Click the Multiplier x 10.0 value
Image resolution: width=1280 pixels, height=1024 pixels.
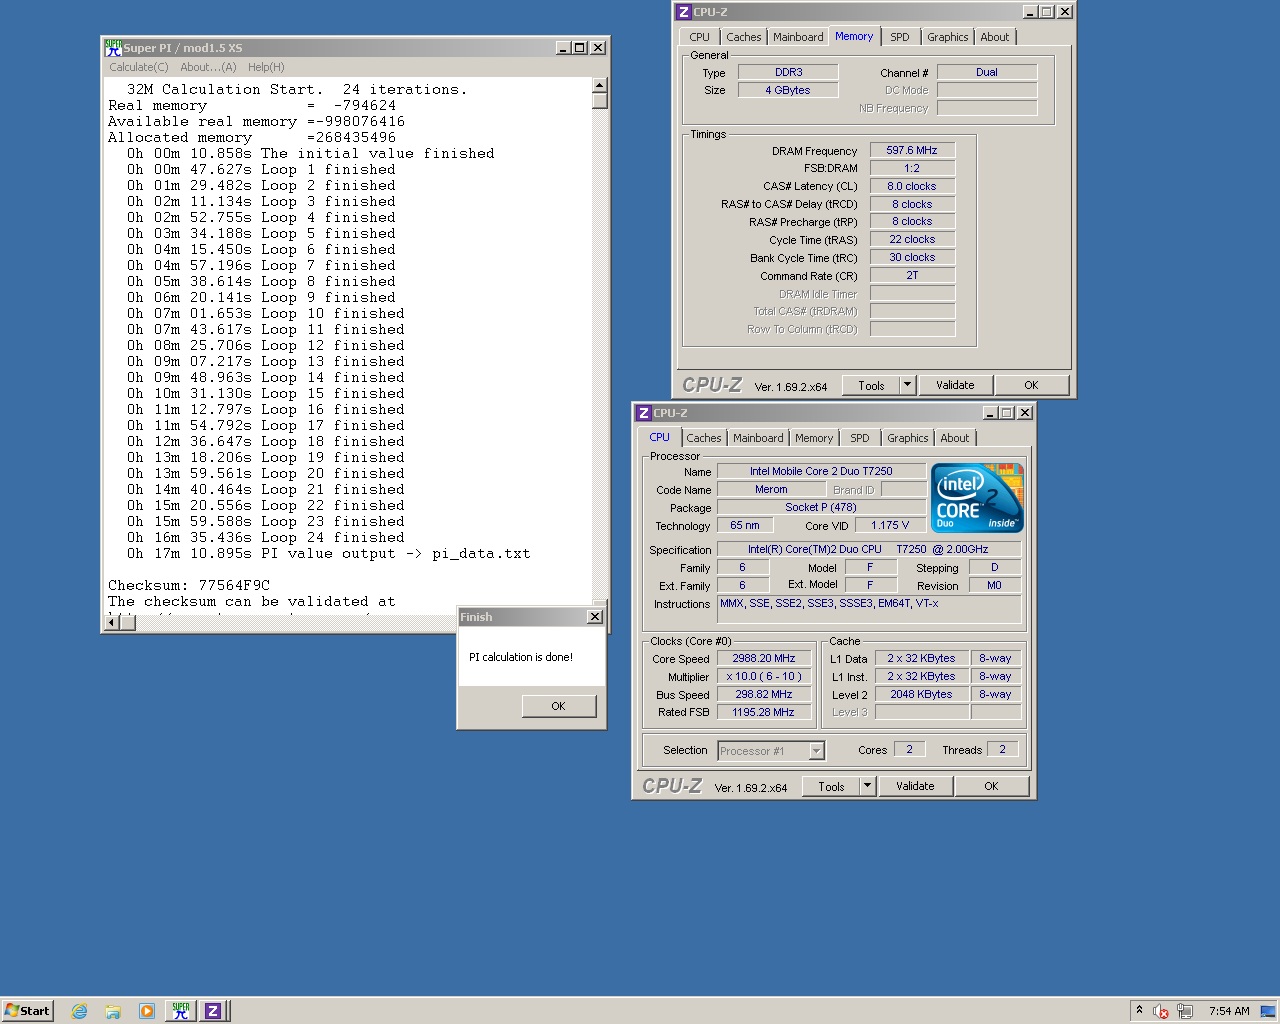point(764,676)
